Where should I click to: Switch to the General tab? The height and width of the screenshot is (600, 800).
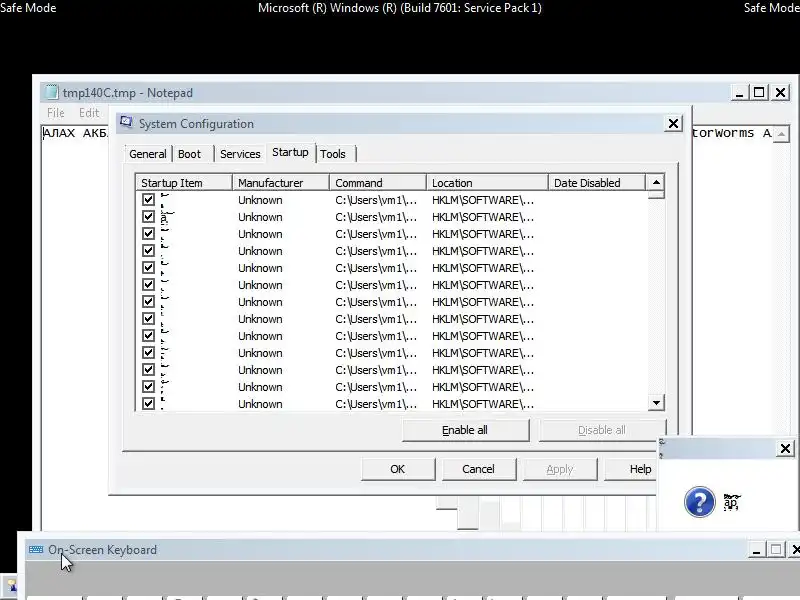pyautogui.click(x=147, y=154)
